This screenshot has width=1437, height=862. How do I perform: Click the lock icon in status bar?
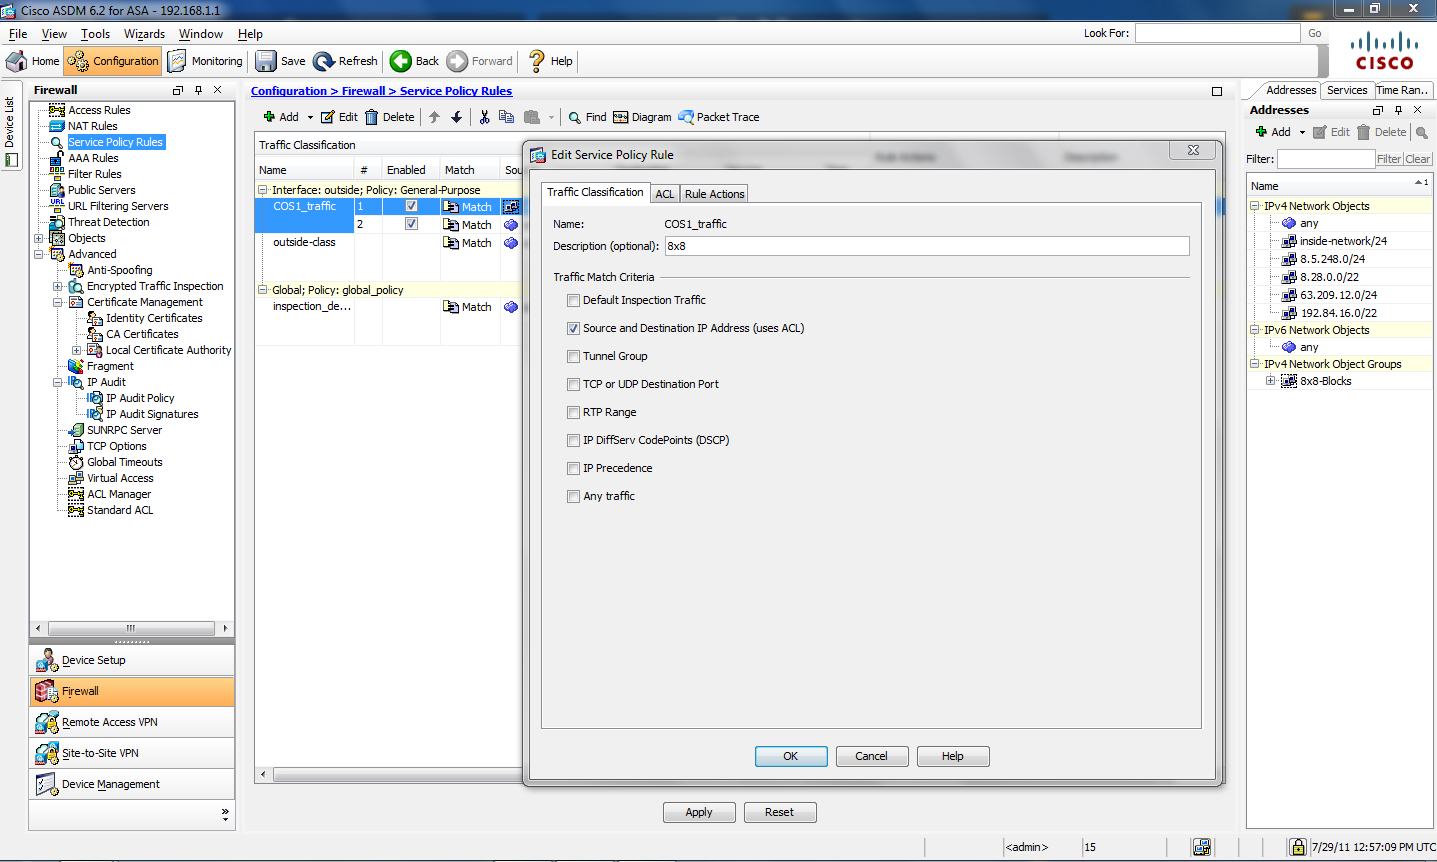click(x=1297, y=847)
